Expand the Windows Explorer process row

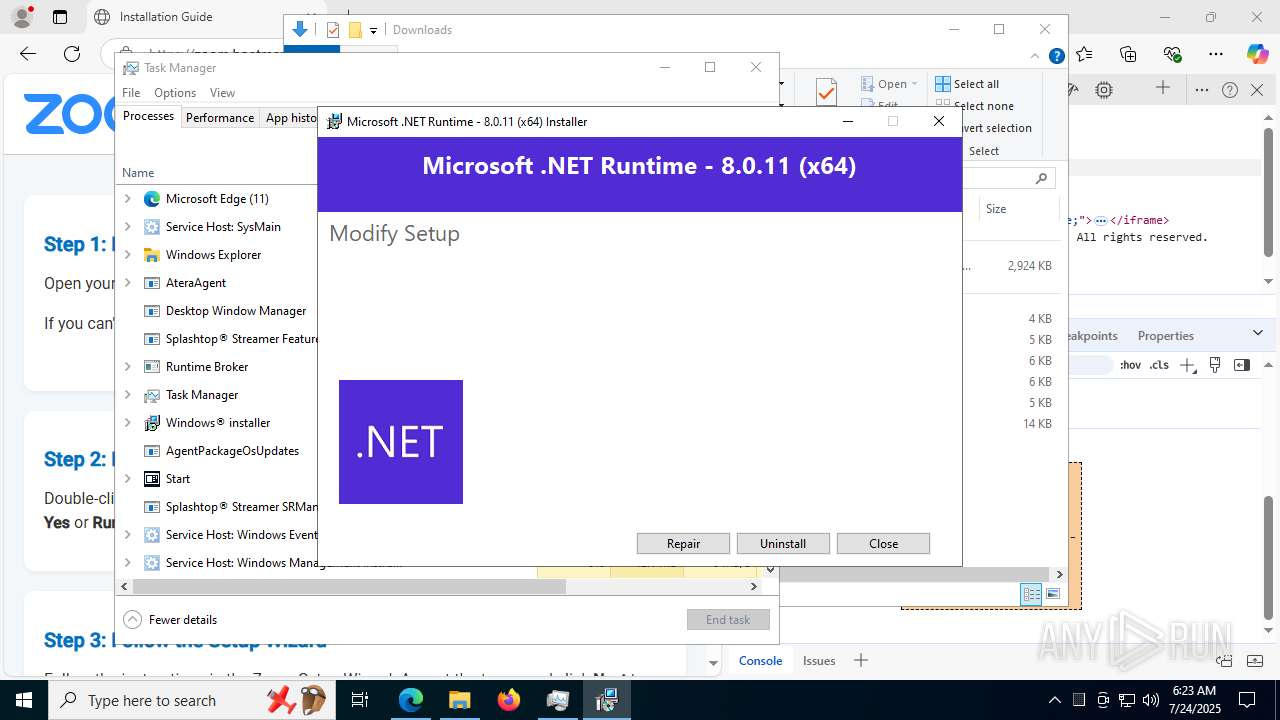click(x=127, y=255)
